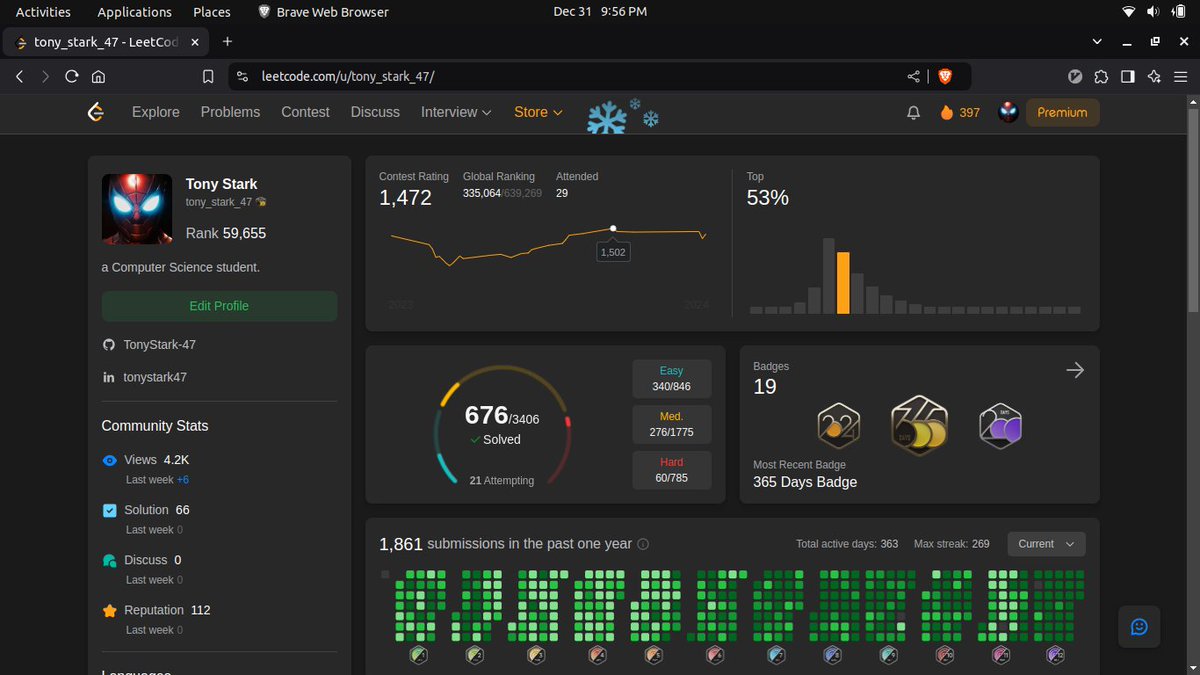Open the Contest nav item

pyautogui.click(x=305, y=112)
